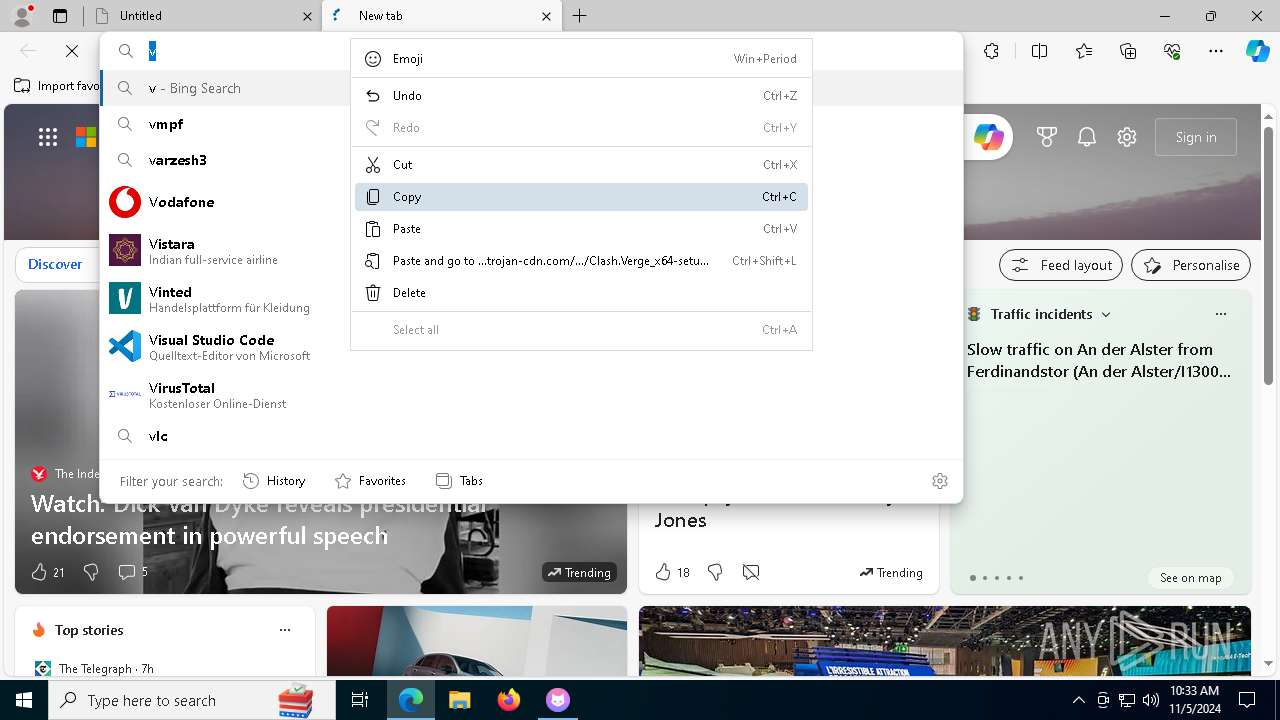Screen dimensions: 1280x720
Task: Filter search by Favorites
Action: click(370, 481)
